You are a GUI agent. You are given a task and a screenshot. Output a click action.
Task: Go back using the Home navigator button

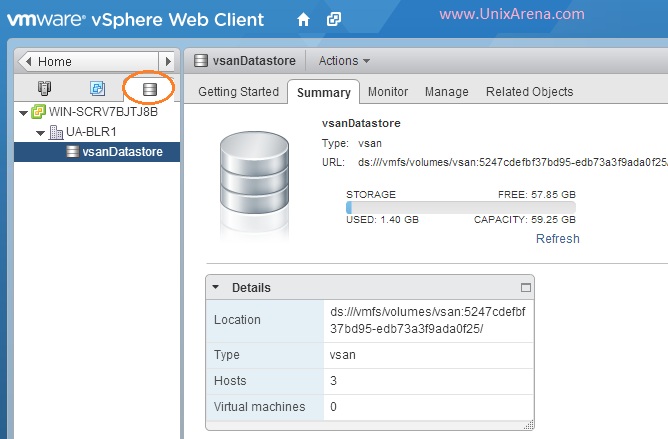click(x=89, y=61)
